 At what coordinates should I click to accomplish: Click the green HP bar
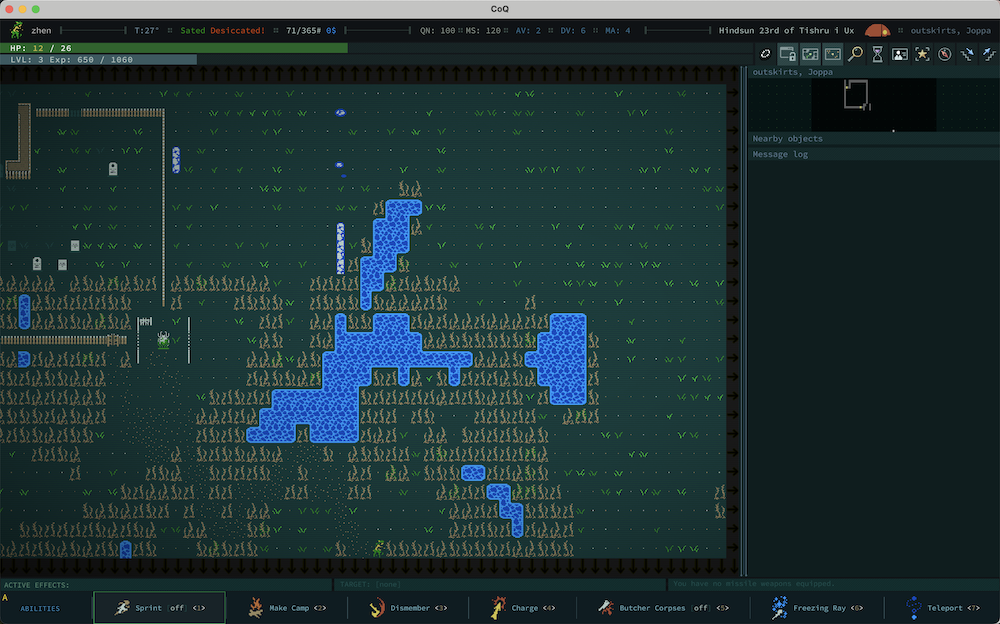click(x=173, y=48)
